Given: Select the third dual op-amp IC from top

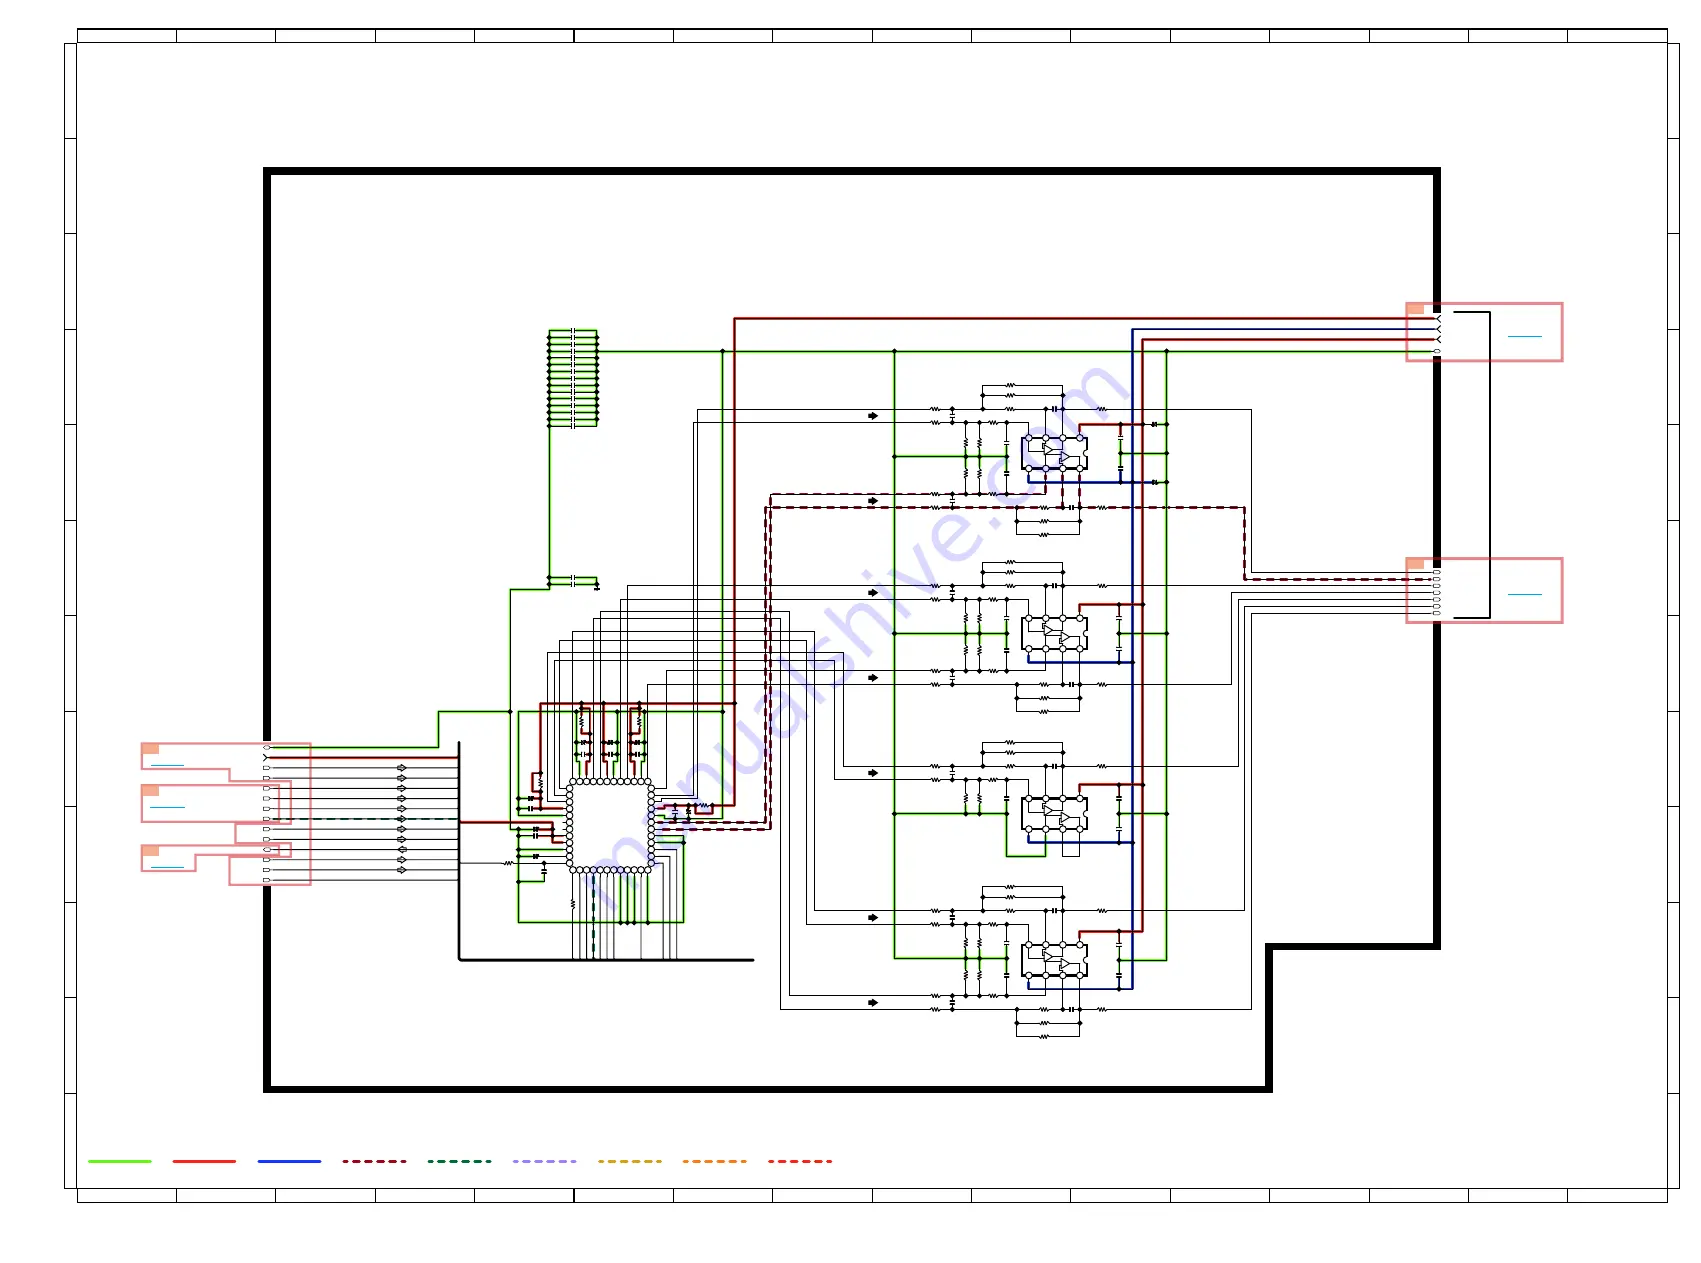Looking at the screenshot, I should coord(1054,814).
